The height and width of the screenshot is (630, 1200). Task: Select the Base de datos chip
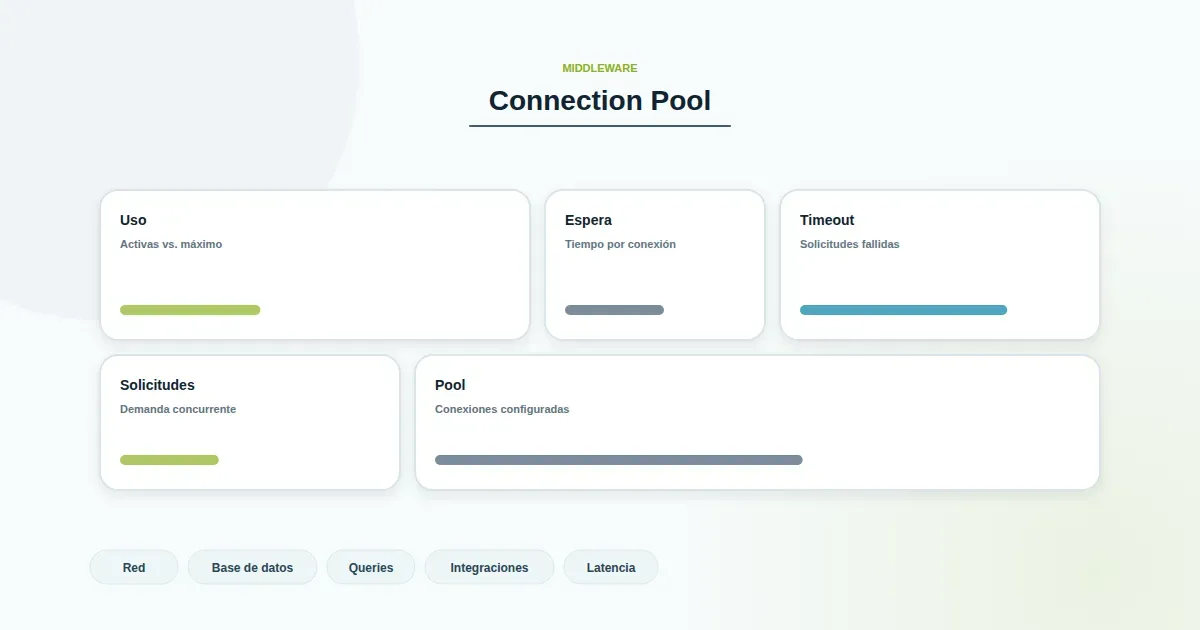click(x=252, y=567)
